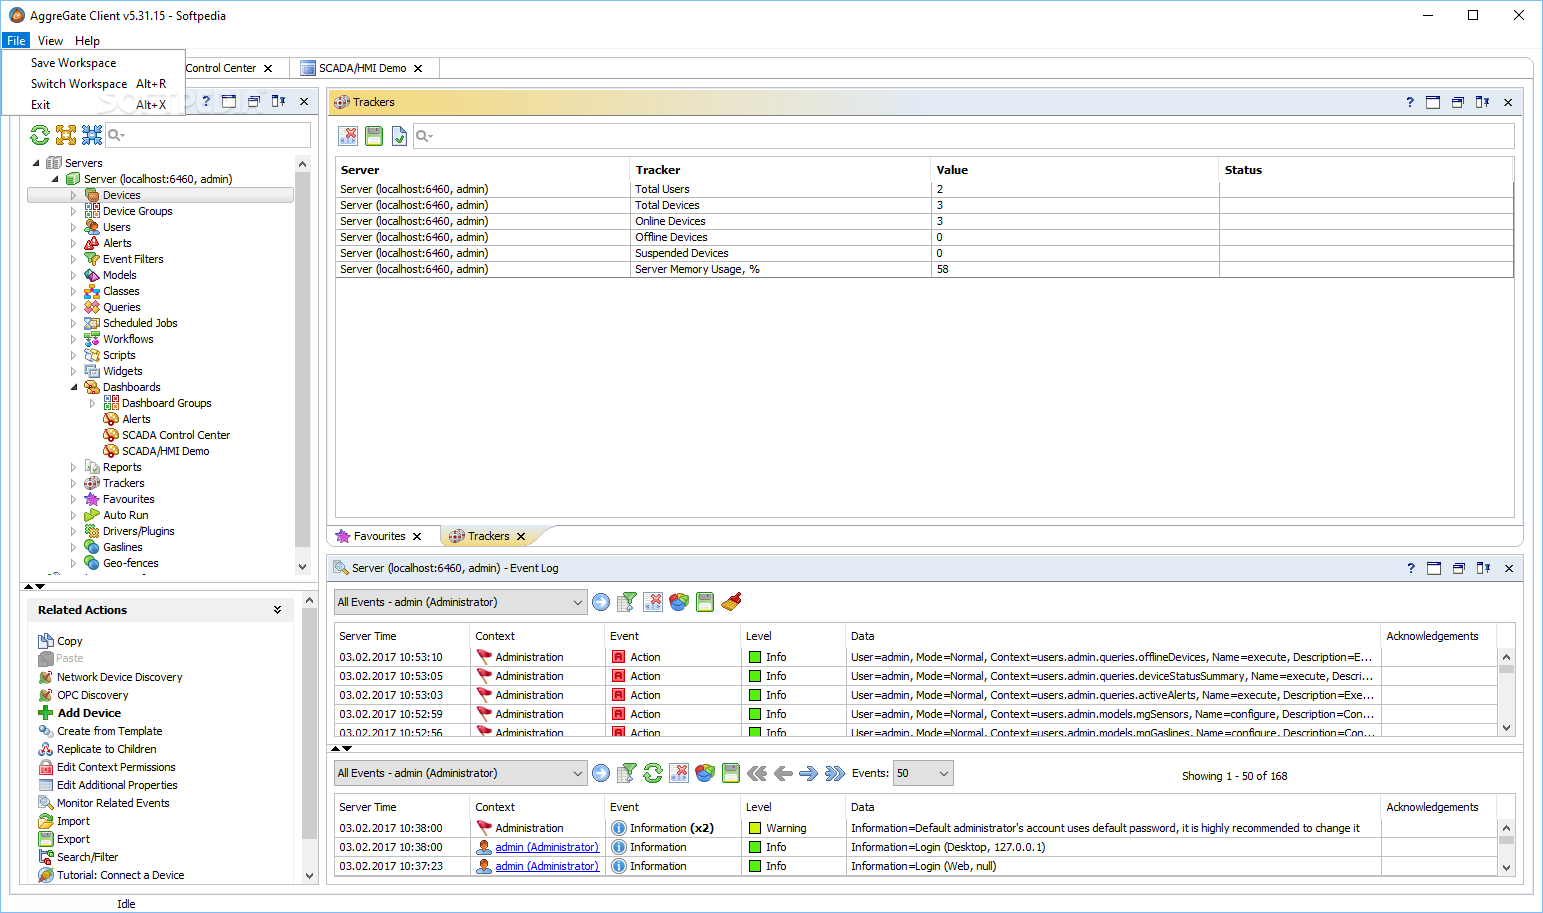Open the lower All Events filter dropdown
The image size is (1543, 913).
460,773
